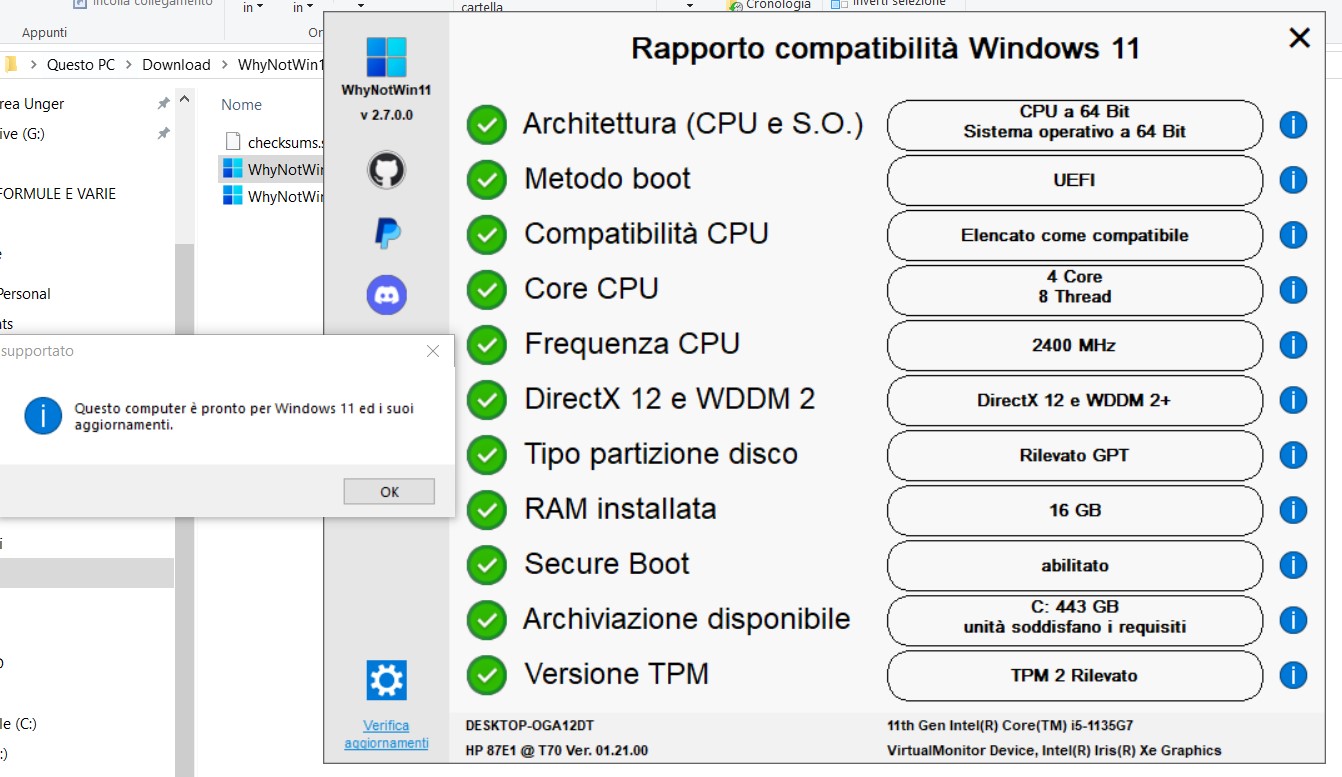Show info for Metodo boot row
Image resolution: width=1342 pixels, height=777 pixels.
(1293, 180)
